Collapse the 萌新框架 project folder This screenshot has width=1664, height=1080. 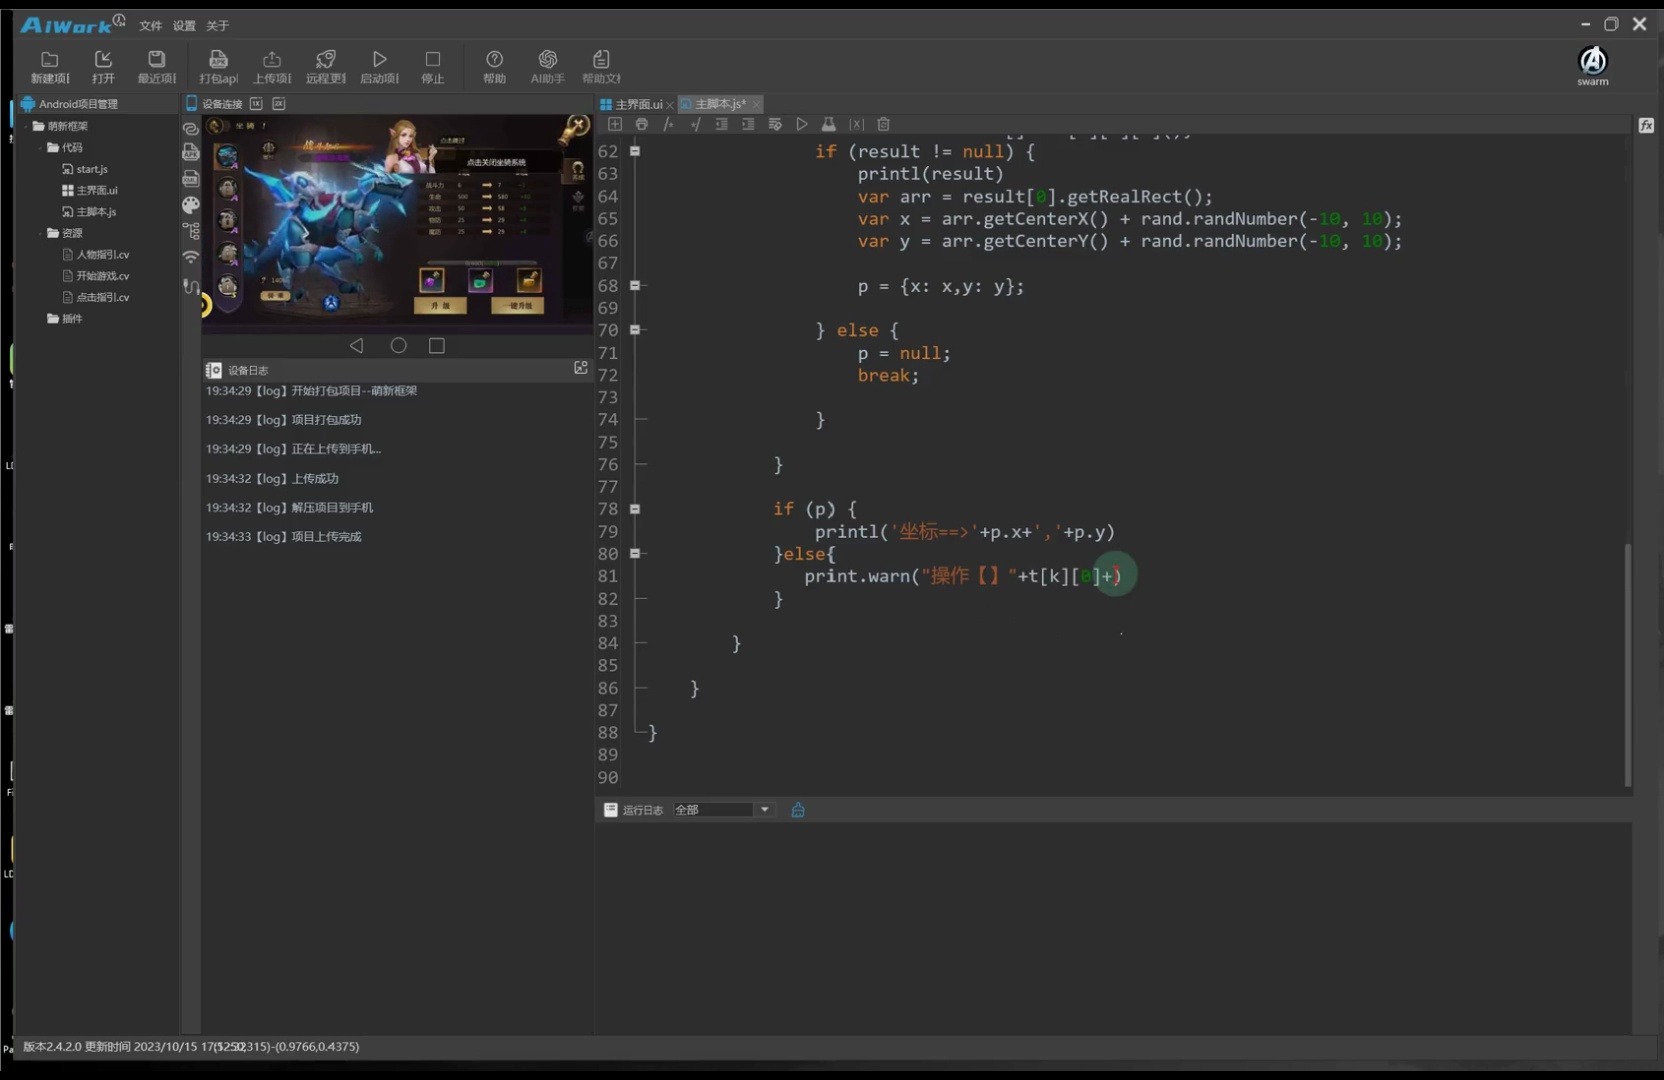(x=27, y=126)
